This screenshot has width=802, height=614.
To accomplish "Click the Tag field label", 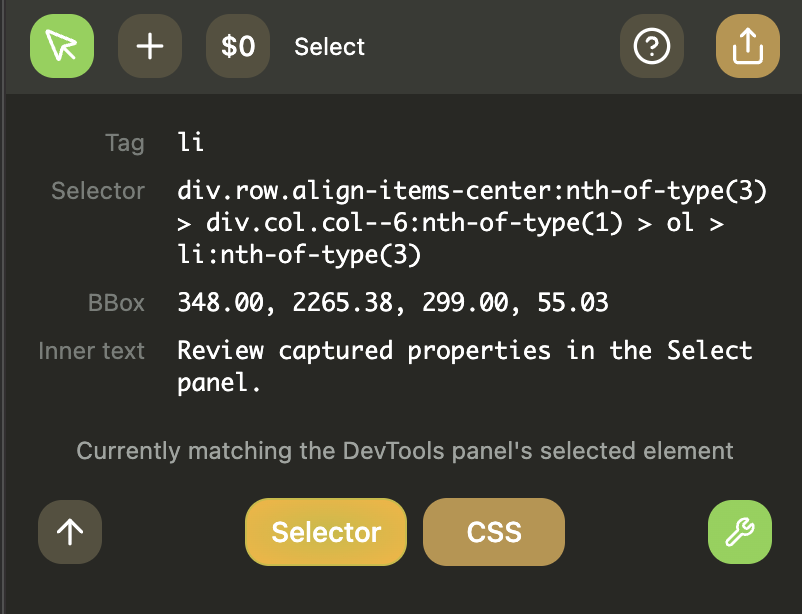I will click(124, 143).
